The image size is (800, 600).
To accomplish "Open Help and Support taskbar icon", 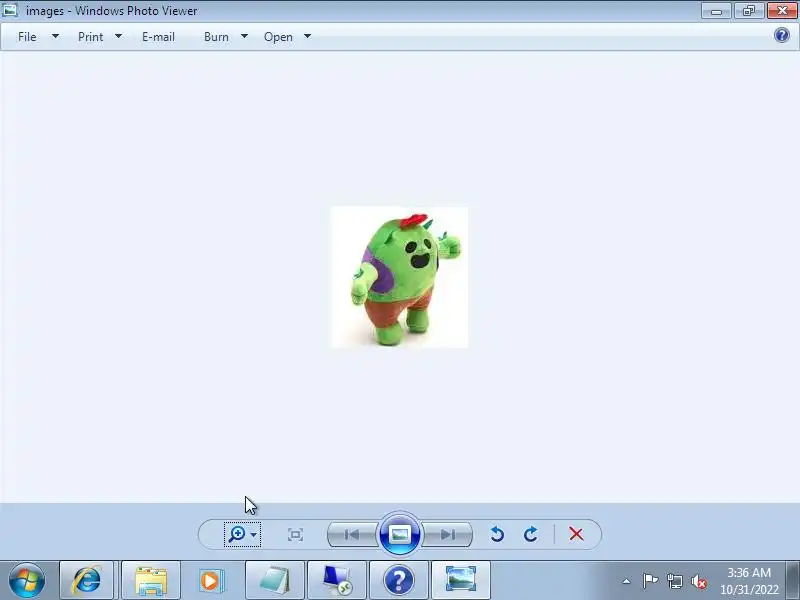I will pyautogui.click(x=398, y=580).
